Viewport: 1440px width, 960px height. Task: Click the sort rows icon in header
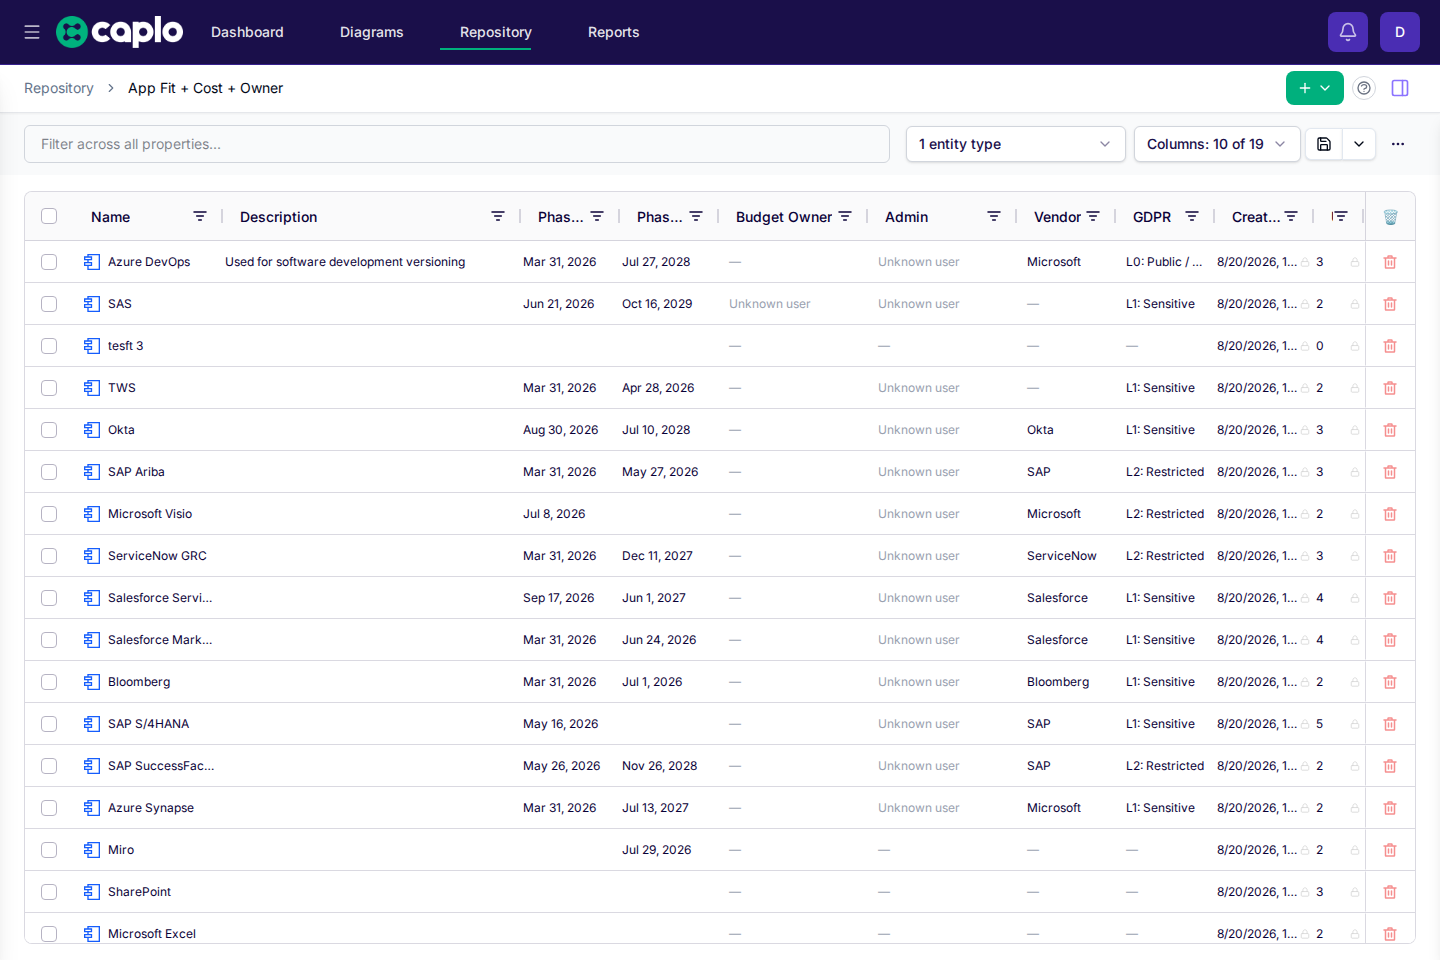(1340, 217)
